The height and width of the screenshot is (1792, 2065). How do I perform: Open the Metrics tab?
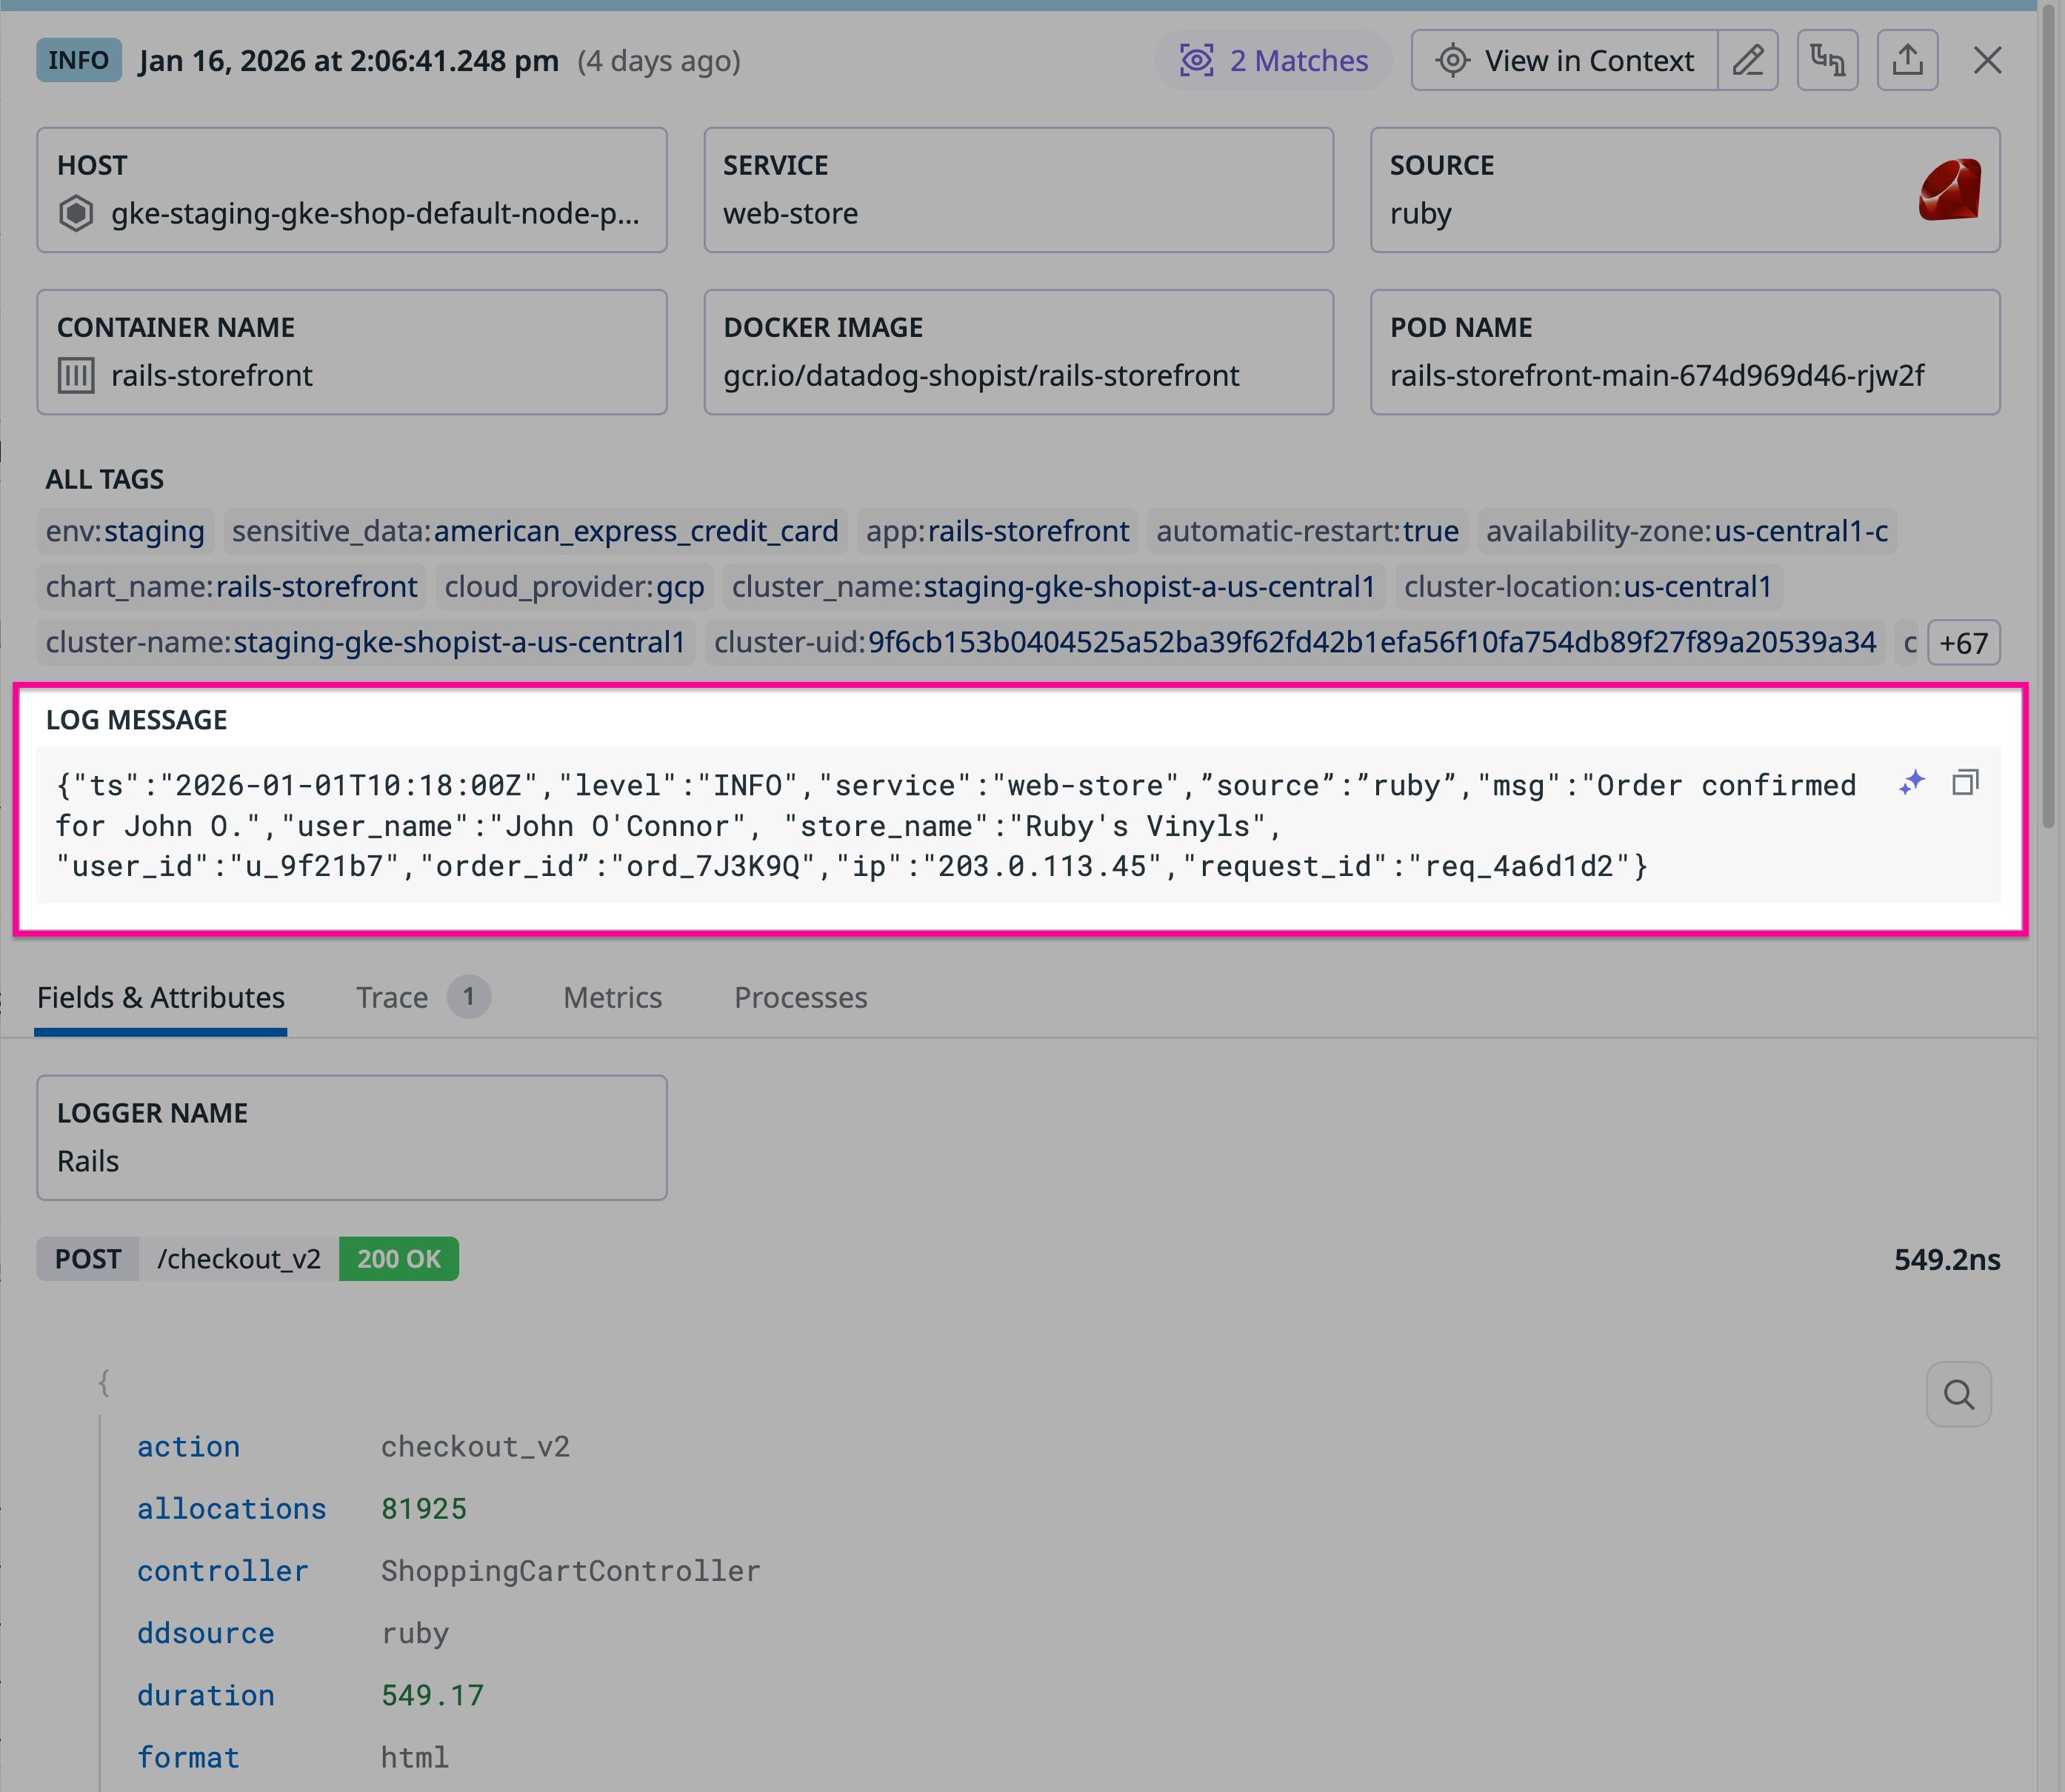click(x=612, y=997)
